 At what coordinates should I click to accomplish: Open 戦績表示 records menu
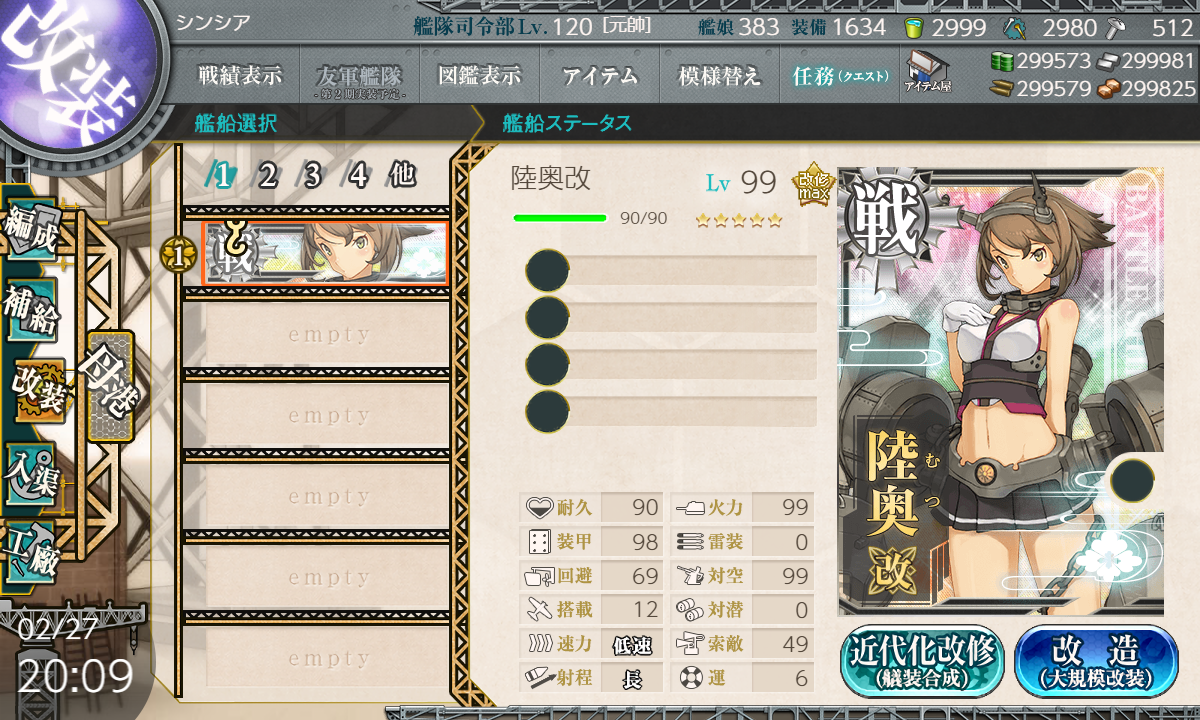click(239, 75)
